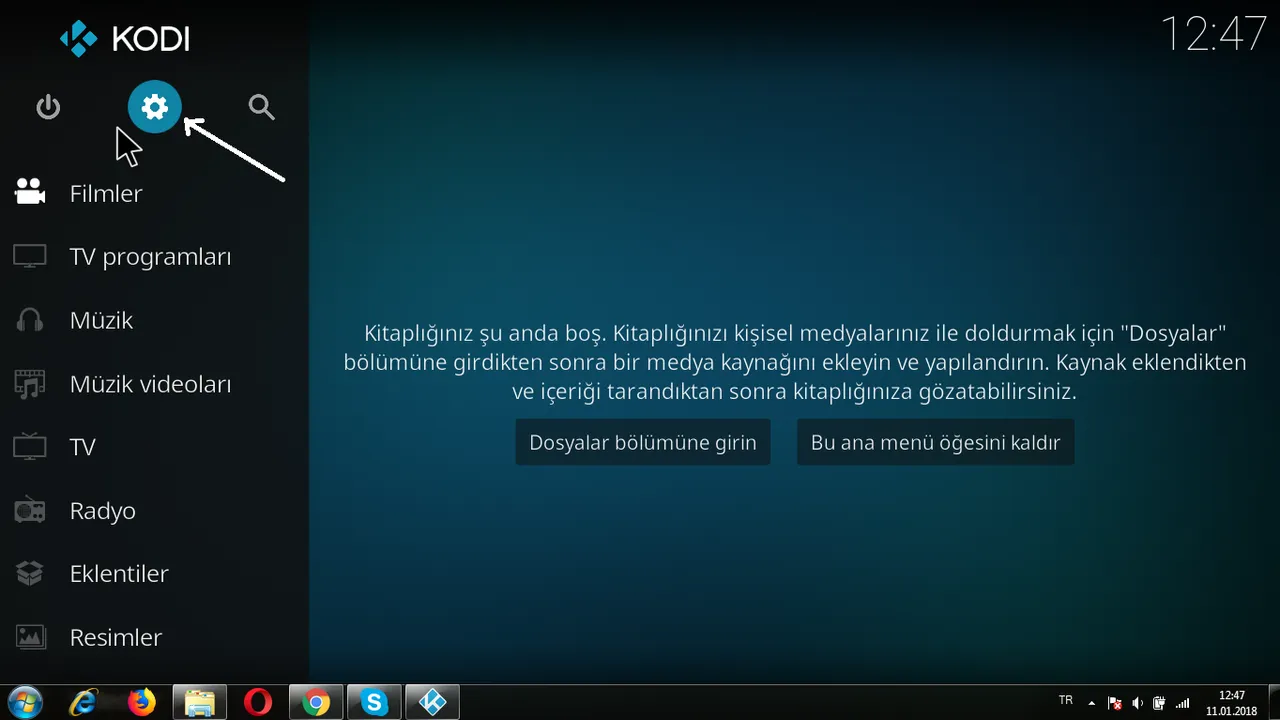Open the Action Center flag icon

pyautogui.click(x=1115, y=703)
